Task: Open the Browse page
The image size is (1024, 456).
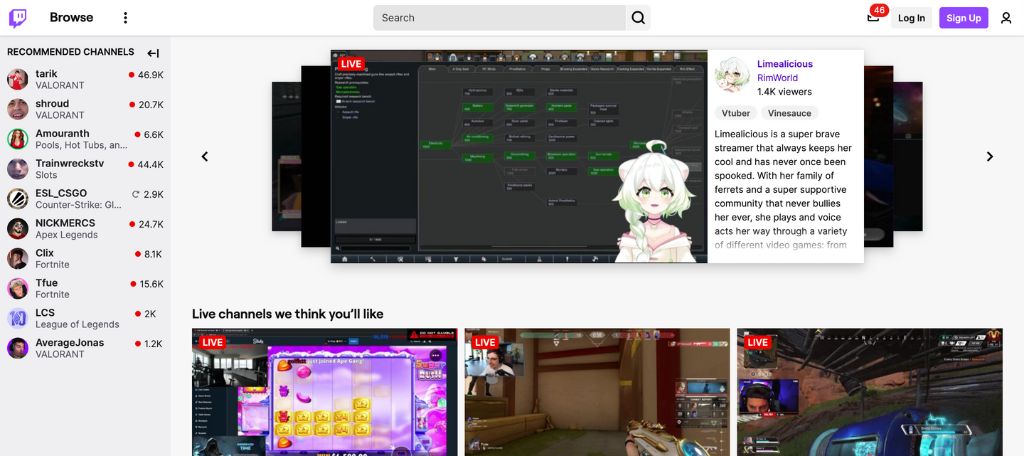Action: [x=71, y=18]
